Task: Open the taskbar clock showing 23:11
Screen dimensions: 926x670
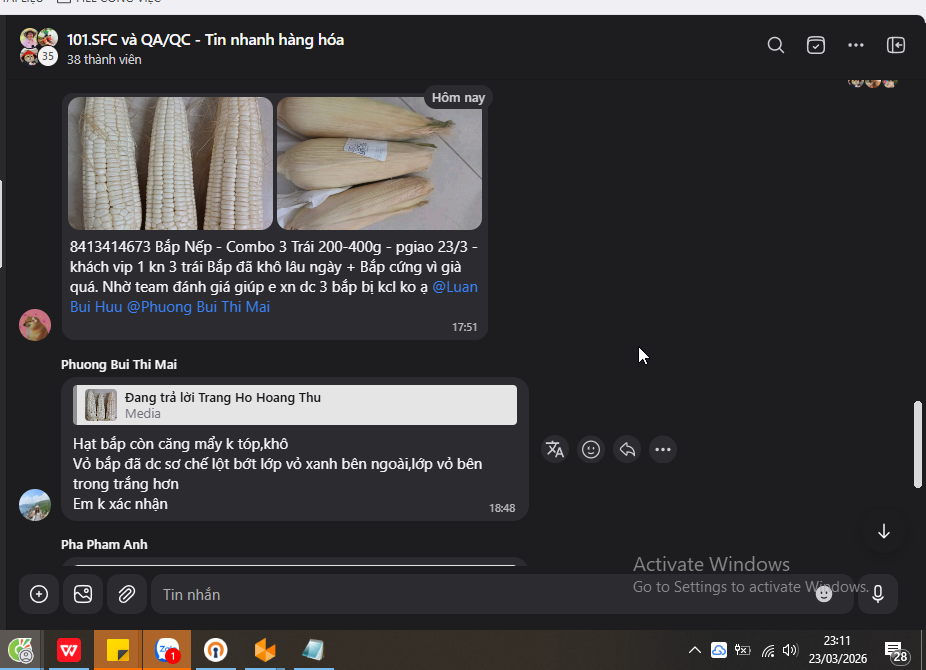Action: pyautogui.click(x=837, y=650)
